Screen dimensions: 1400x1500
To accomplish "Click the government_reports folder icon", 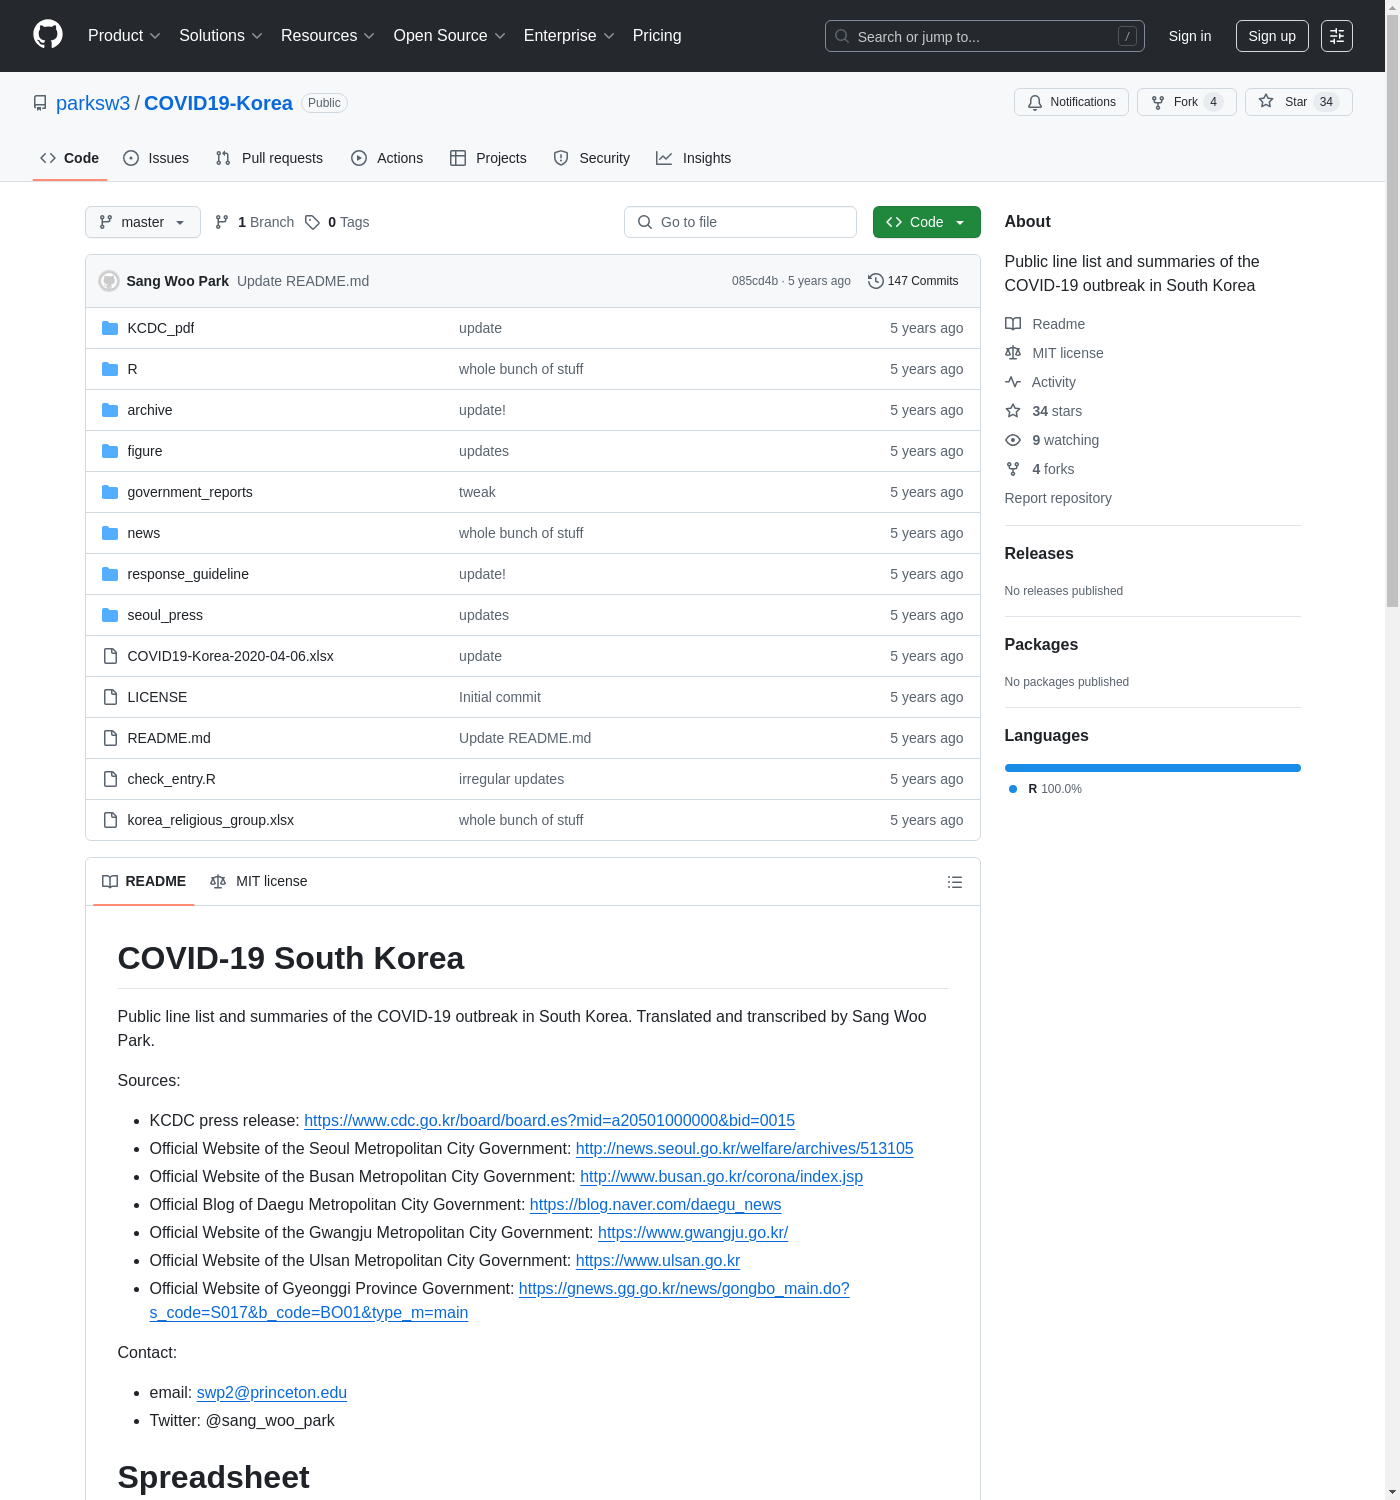I will pos(110,492).
